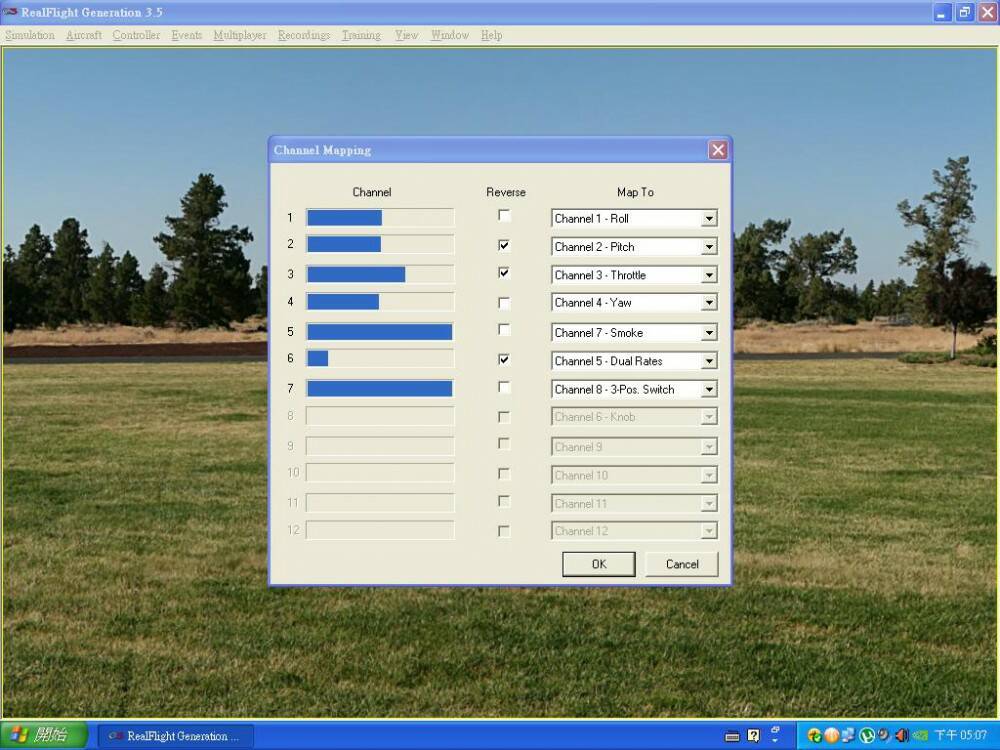Expand the Channel 7 - Smoke dropdown
The image size is (1000, 750).
coord(709,333)
